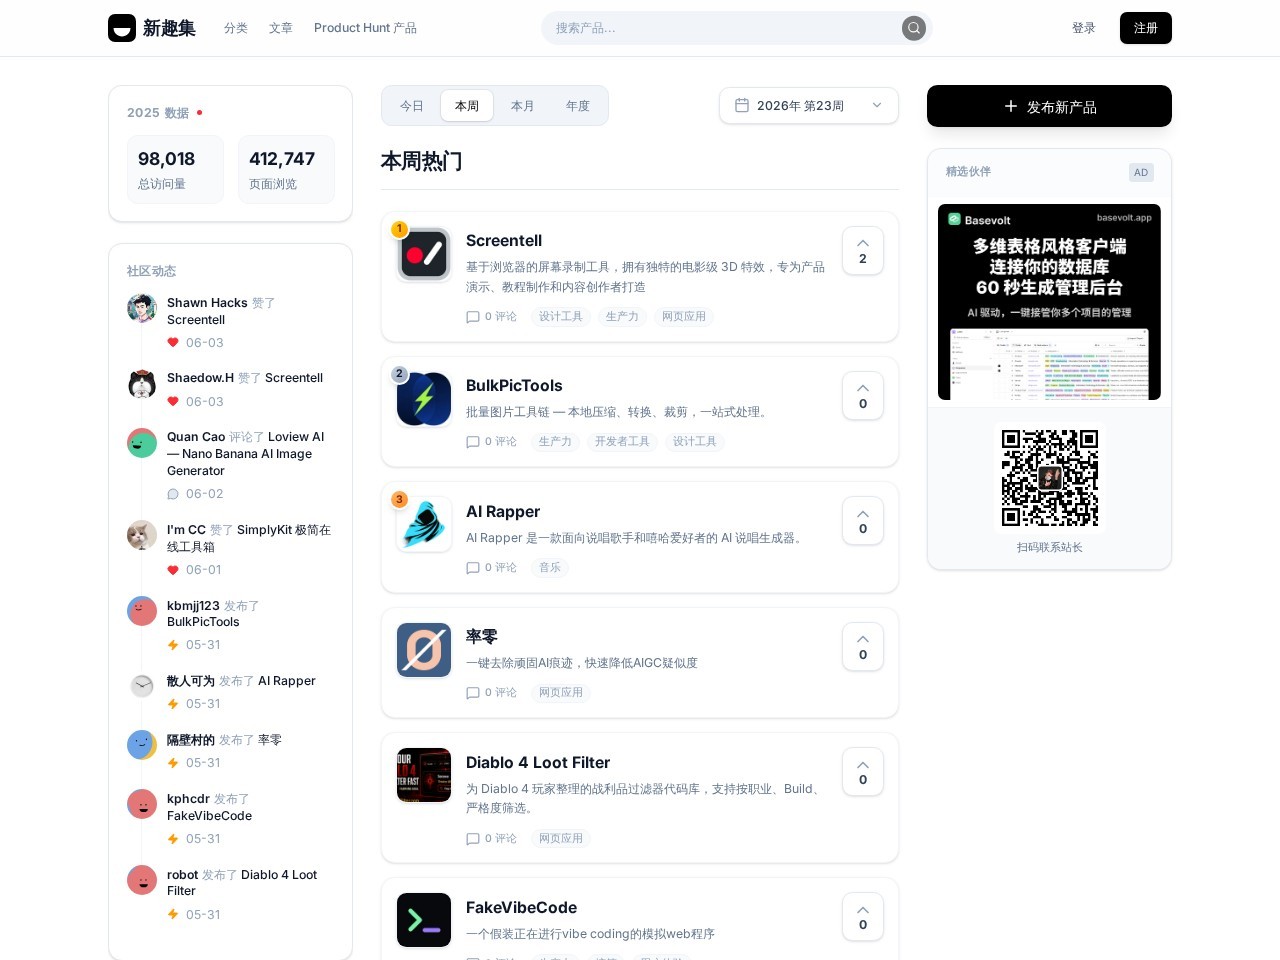Click comment icon on BulkPicTools card
The image size is (1280, 960).
click(473, 442)
